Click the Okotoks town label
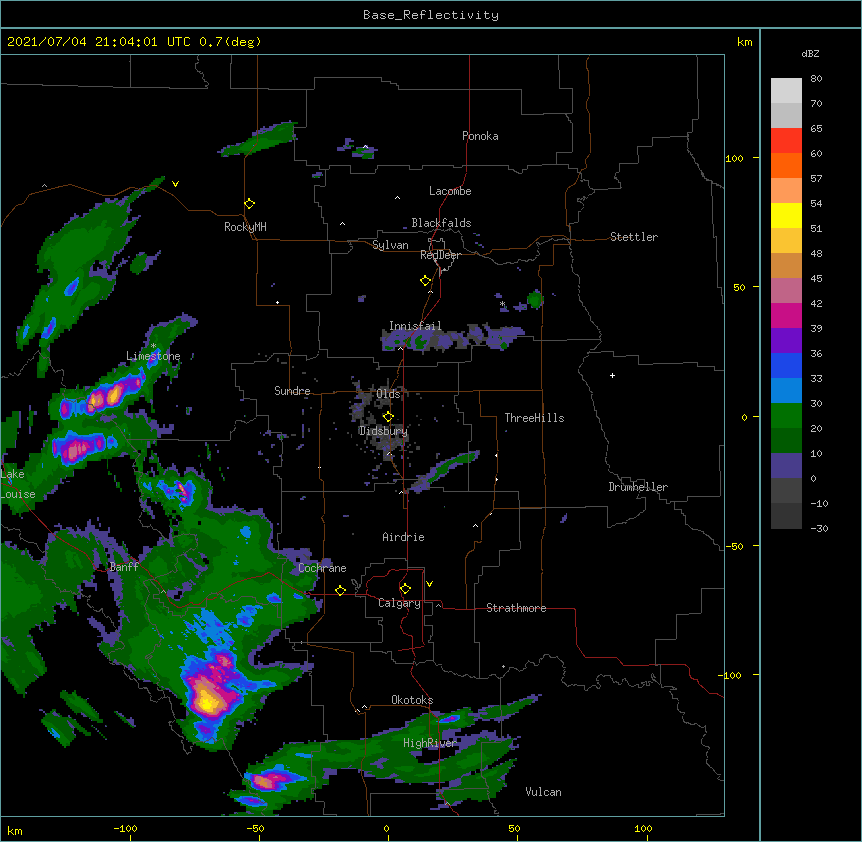 412,700
